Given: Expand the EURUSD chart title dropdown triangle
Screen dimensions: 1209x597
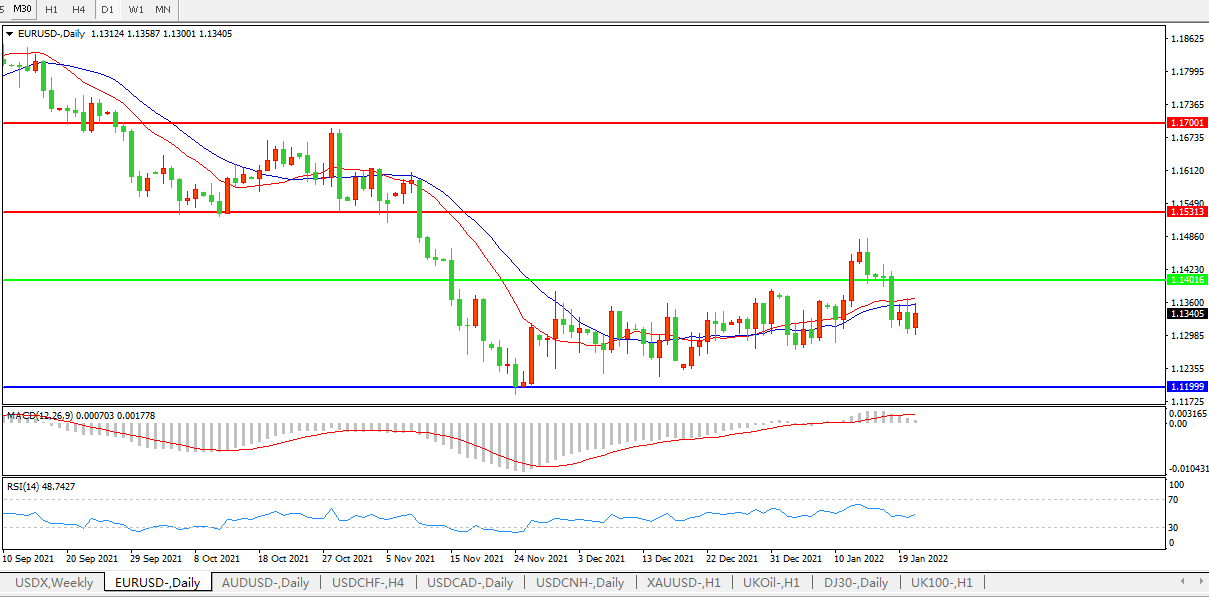Looking at the screenshot, I should [10, 33].
